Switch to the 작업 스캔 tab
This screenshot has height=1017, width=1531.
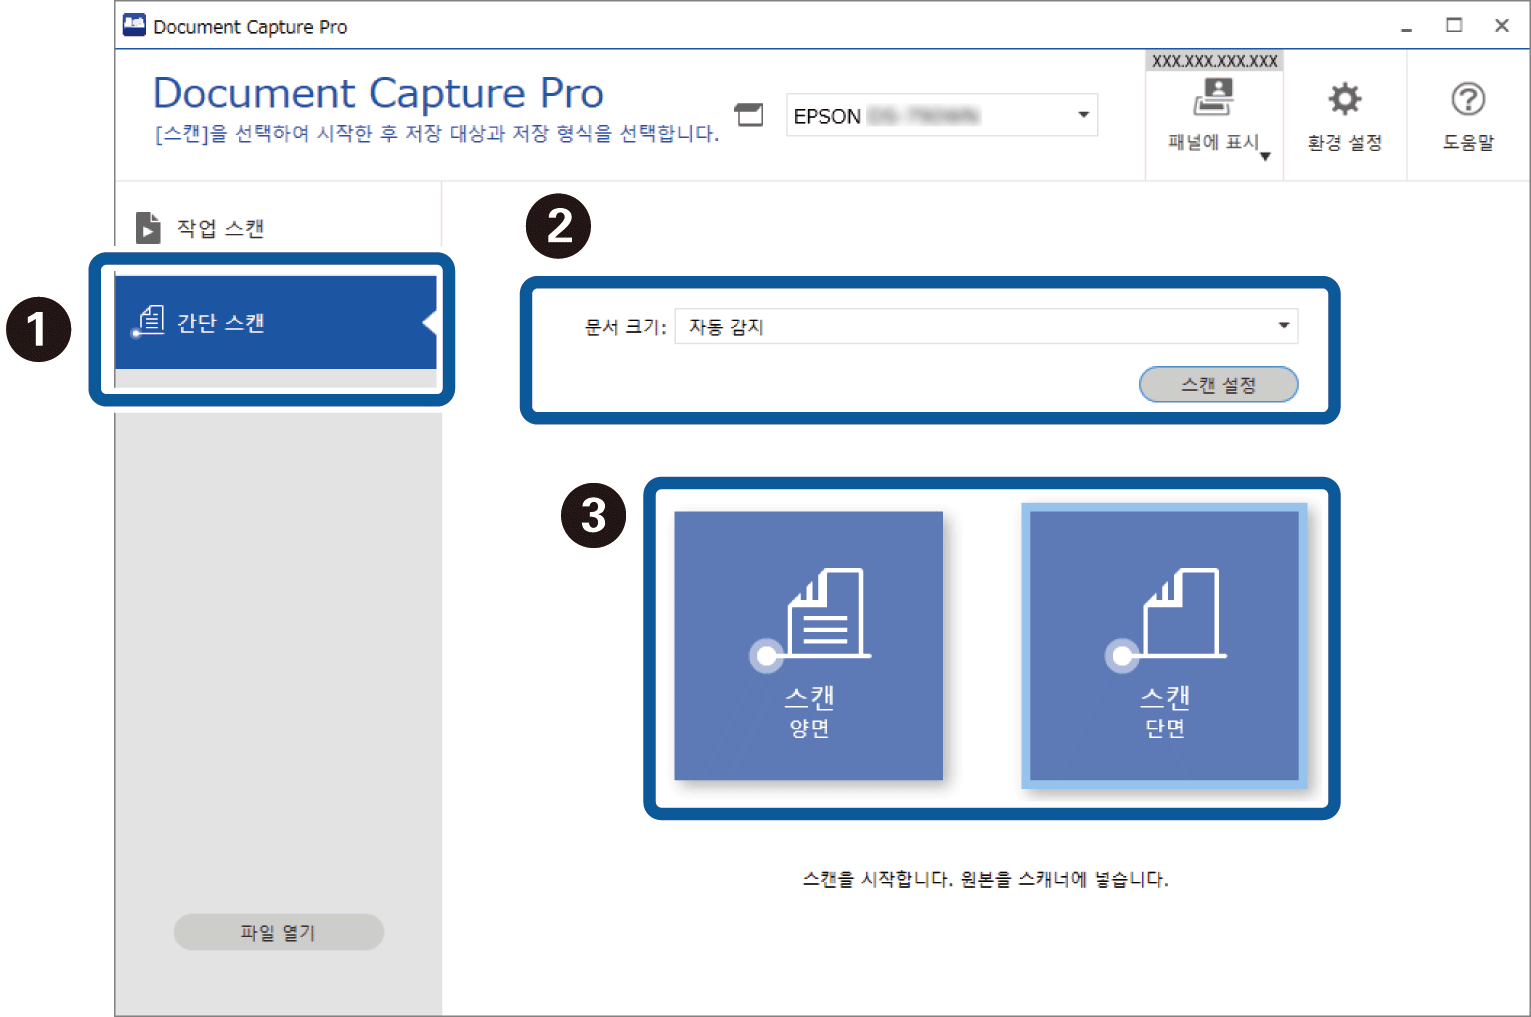(220, 228)
